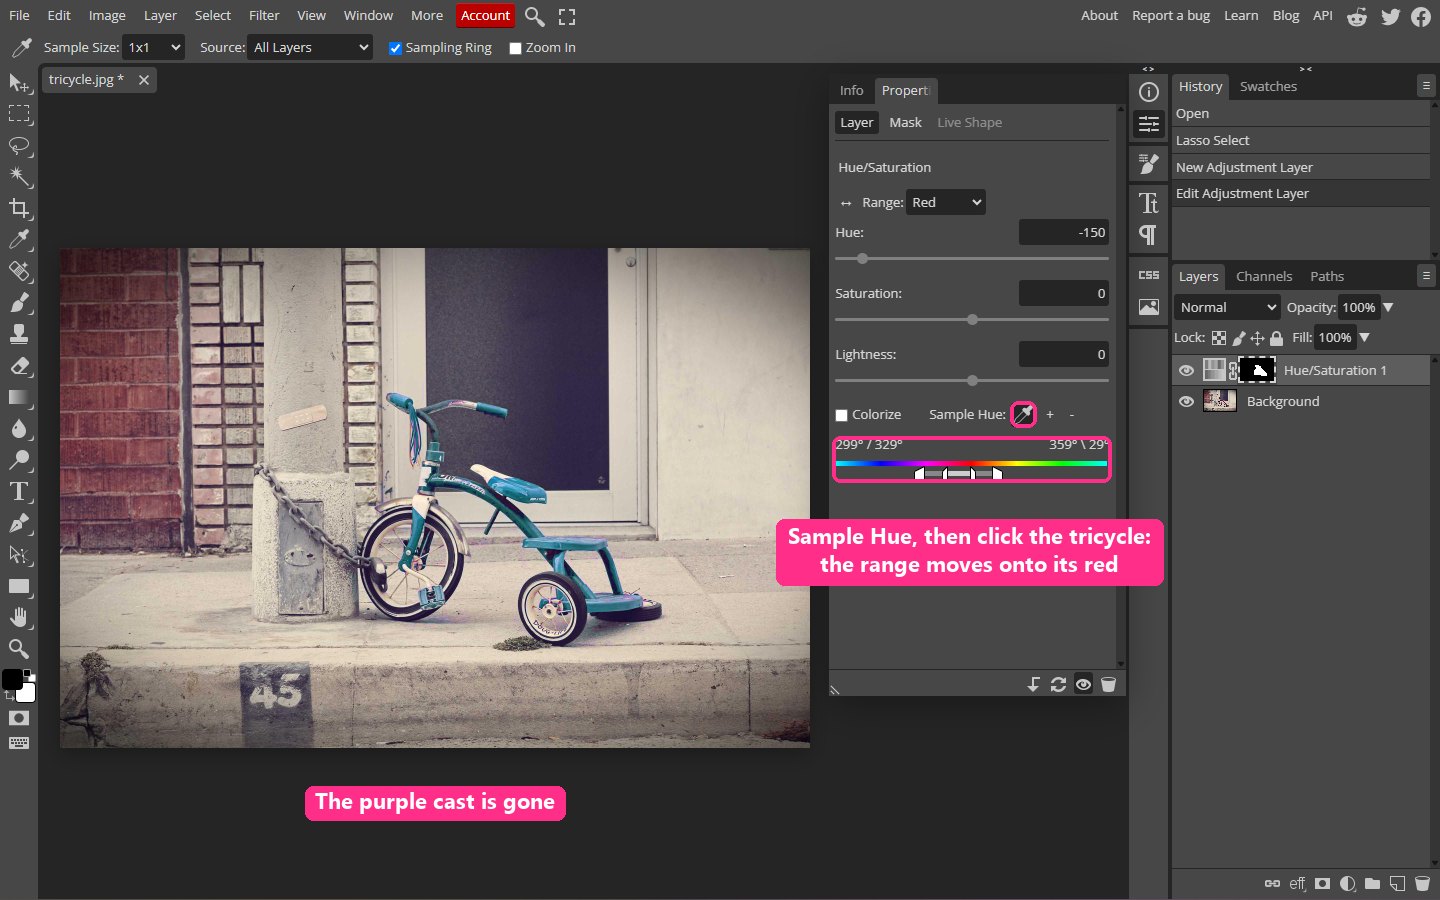Open the Character panel icon

pyautogui.click(x=1149, y=204)
